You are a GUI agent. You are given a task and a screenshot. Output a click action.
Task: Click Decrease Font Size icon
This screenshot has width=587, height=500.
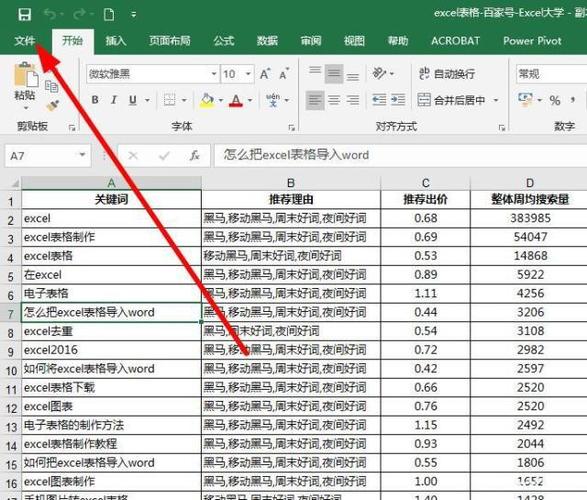[285, 74]
